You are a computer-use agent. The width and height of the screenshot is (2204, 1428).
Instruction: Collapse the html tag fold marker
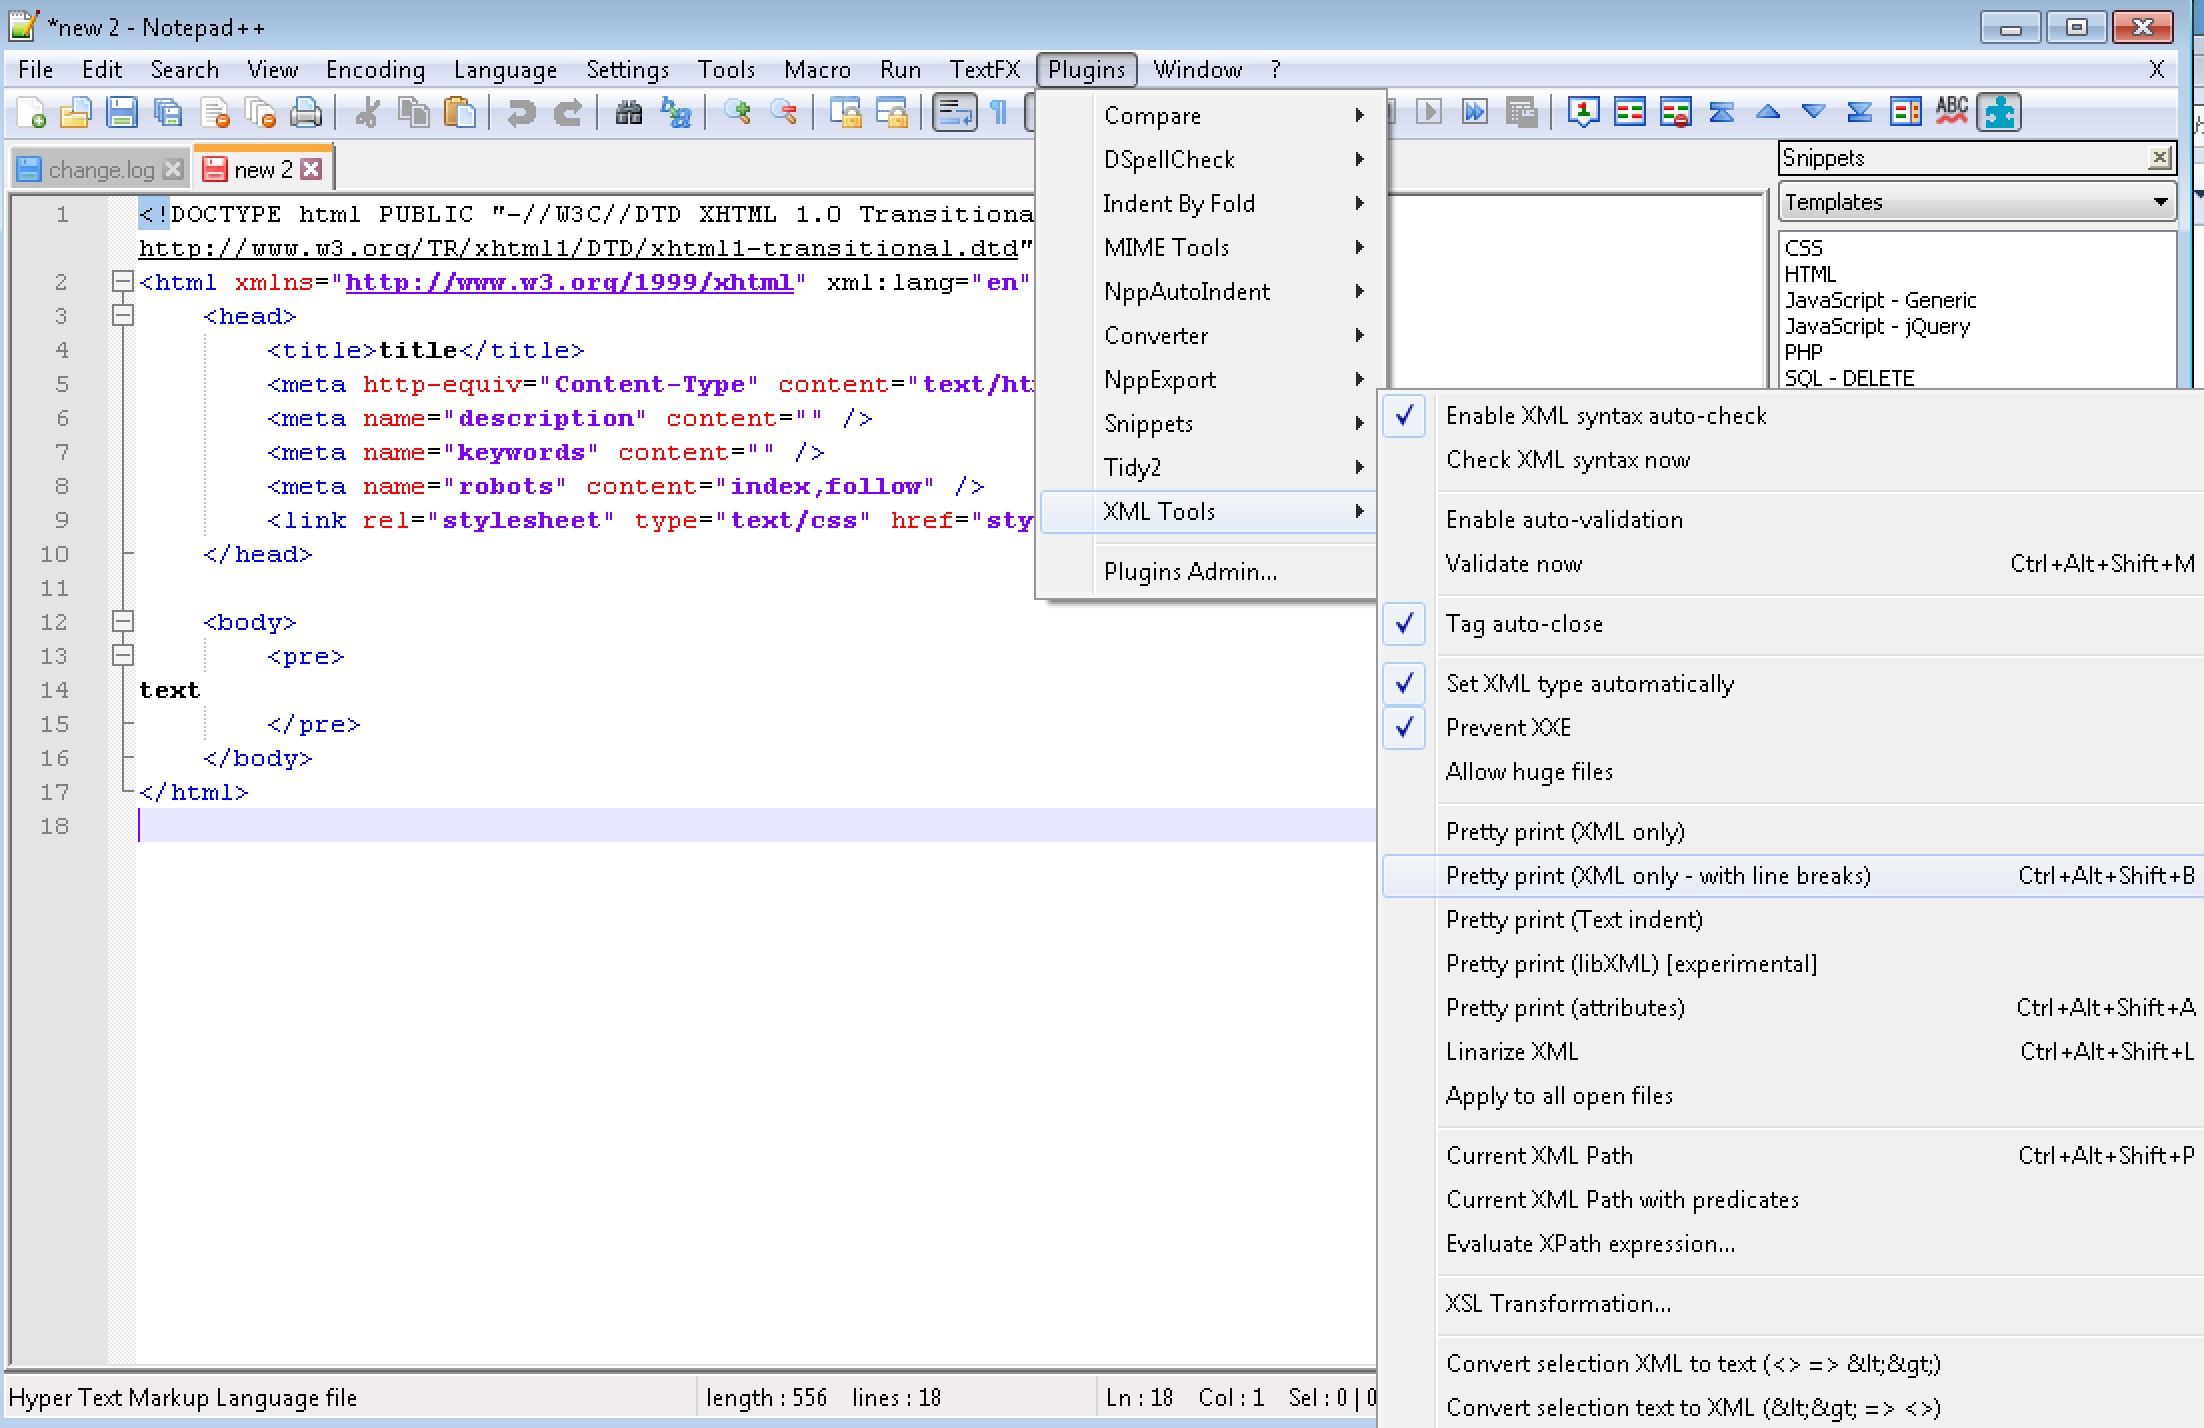122,282
